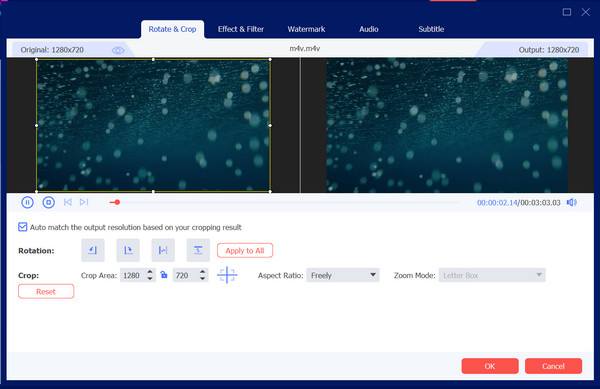This screenshot has width=600, height=389.
Task: Open the Watermark tab
Action: (306, 29)
